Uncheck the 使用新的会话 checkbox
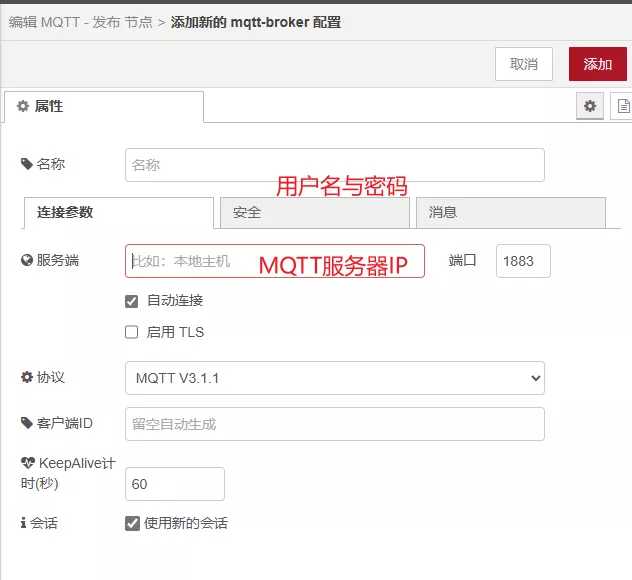632x580 pixels. (x=132, y=523)
